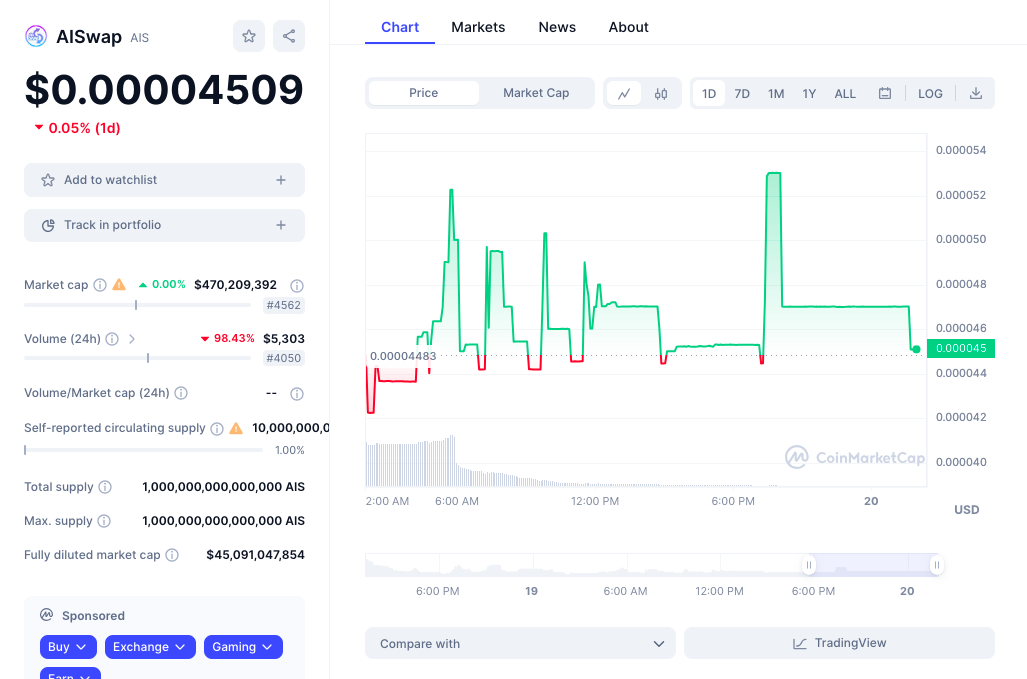Image resolution: width=1027 pixels, height=679 pixels.
Task: Click the warning triangle next to Market cap
Action: click(118, 284)
